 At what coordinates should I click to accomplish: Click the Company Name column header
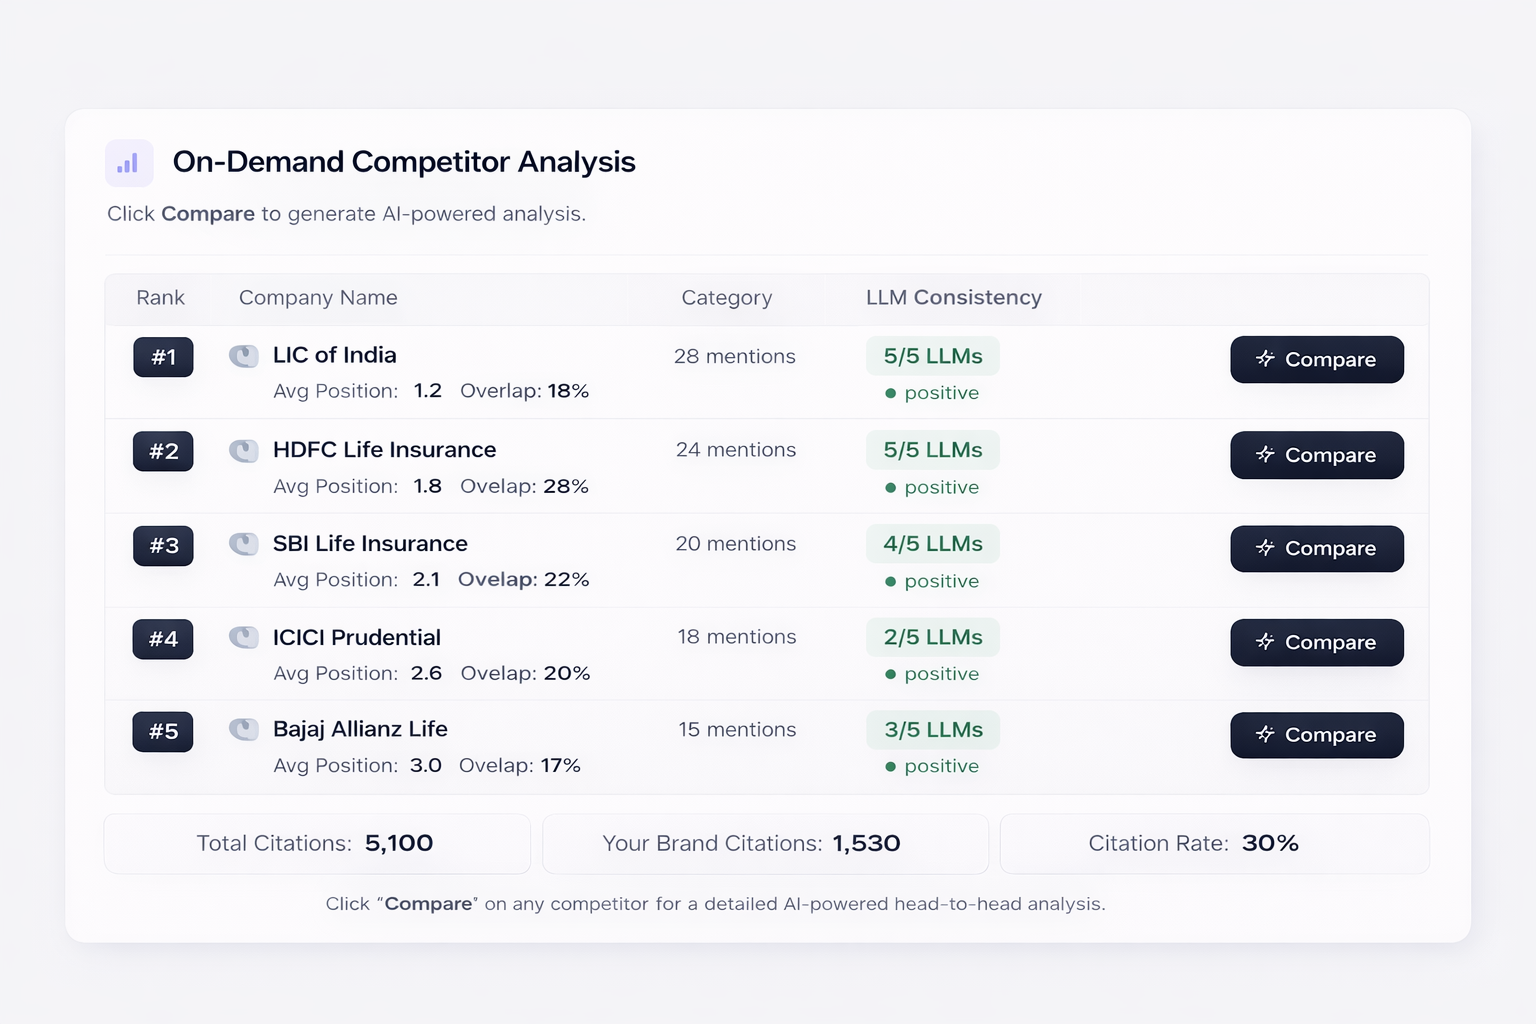coord(318,298)
